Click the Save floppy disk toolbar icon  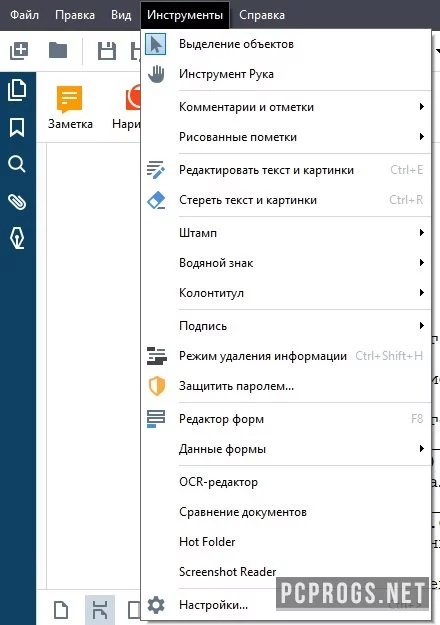107,51
